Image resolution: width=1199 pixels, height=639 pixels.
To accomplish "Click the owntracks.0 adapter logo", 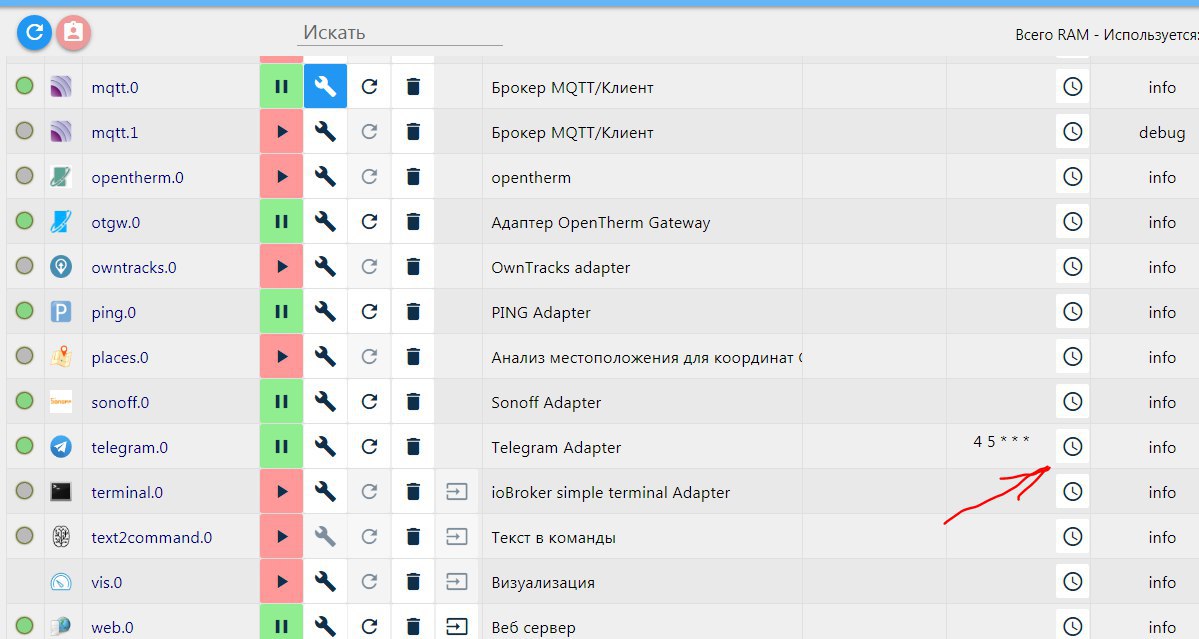I will click(61, 267).
